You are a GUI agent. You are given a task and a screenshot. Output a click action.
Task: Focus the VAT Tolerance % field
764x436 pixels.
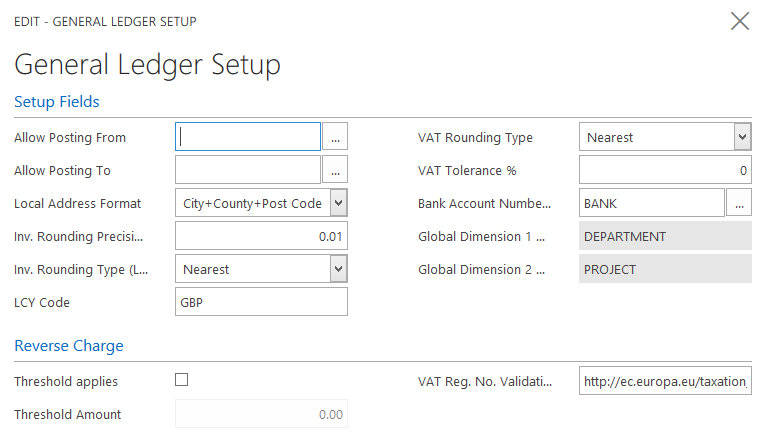tap(665, 170)
